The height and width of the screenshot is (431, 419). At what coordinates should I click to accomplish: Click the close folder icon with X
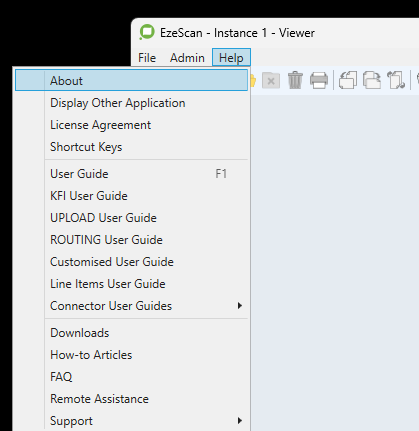point(271,81)
